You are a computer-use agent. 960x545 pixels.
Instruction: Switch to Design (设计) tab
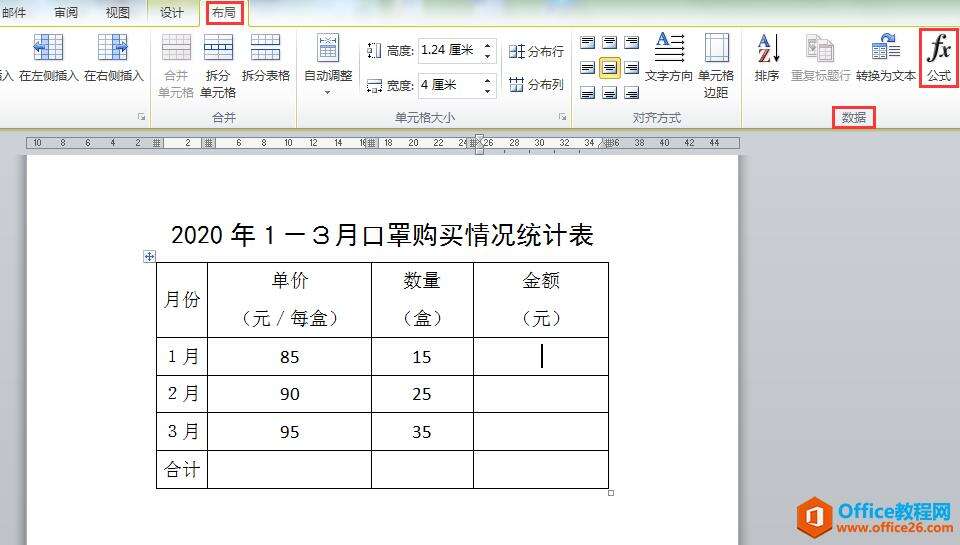coord(171,12)
